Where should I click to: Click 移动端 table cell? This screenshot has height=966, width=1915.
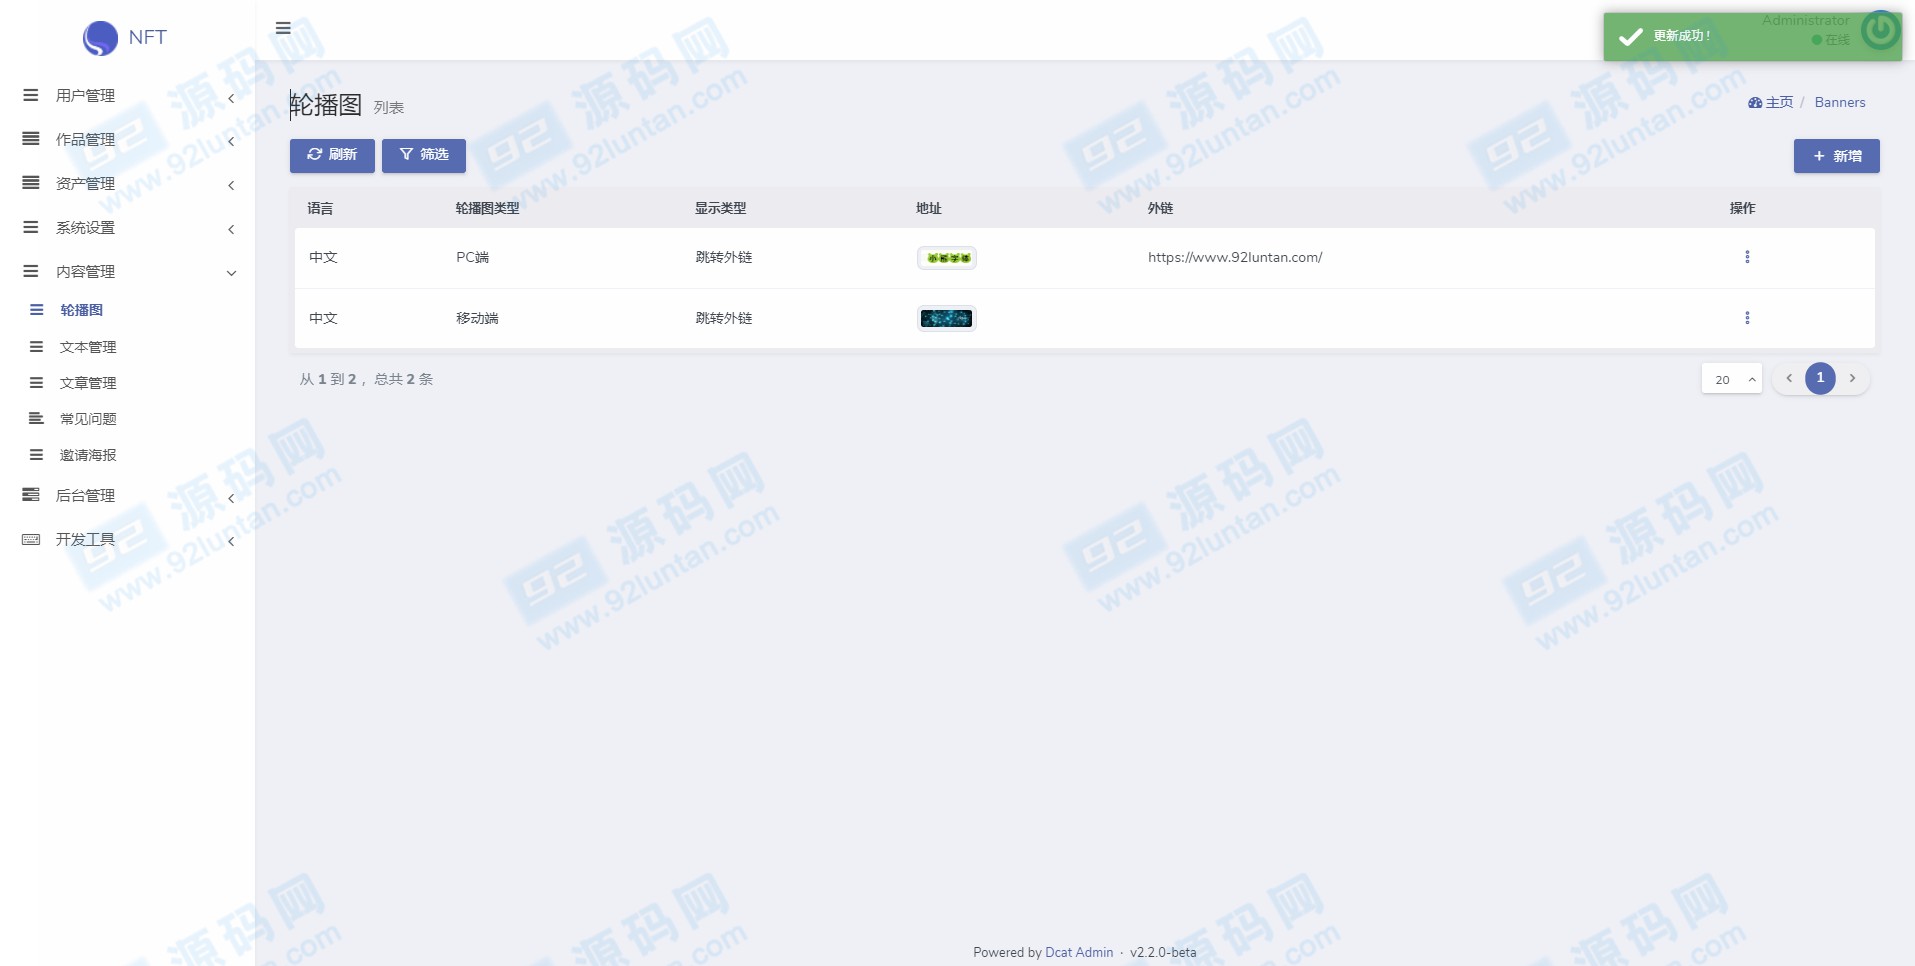click(477, 318)
